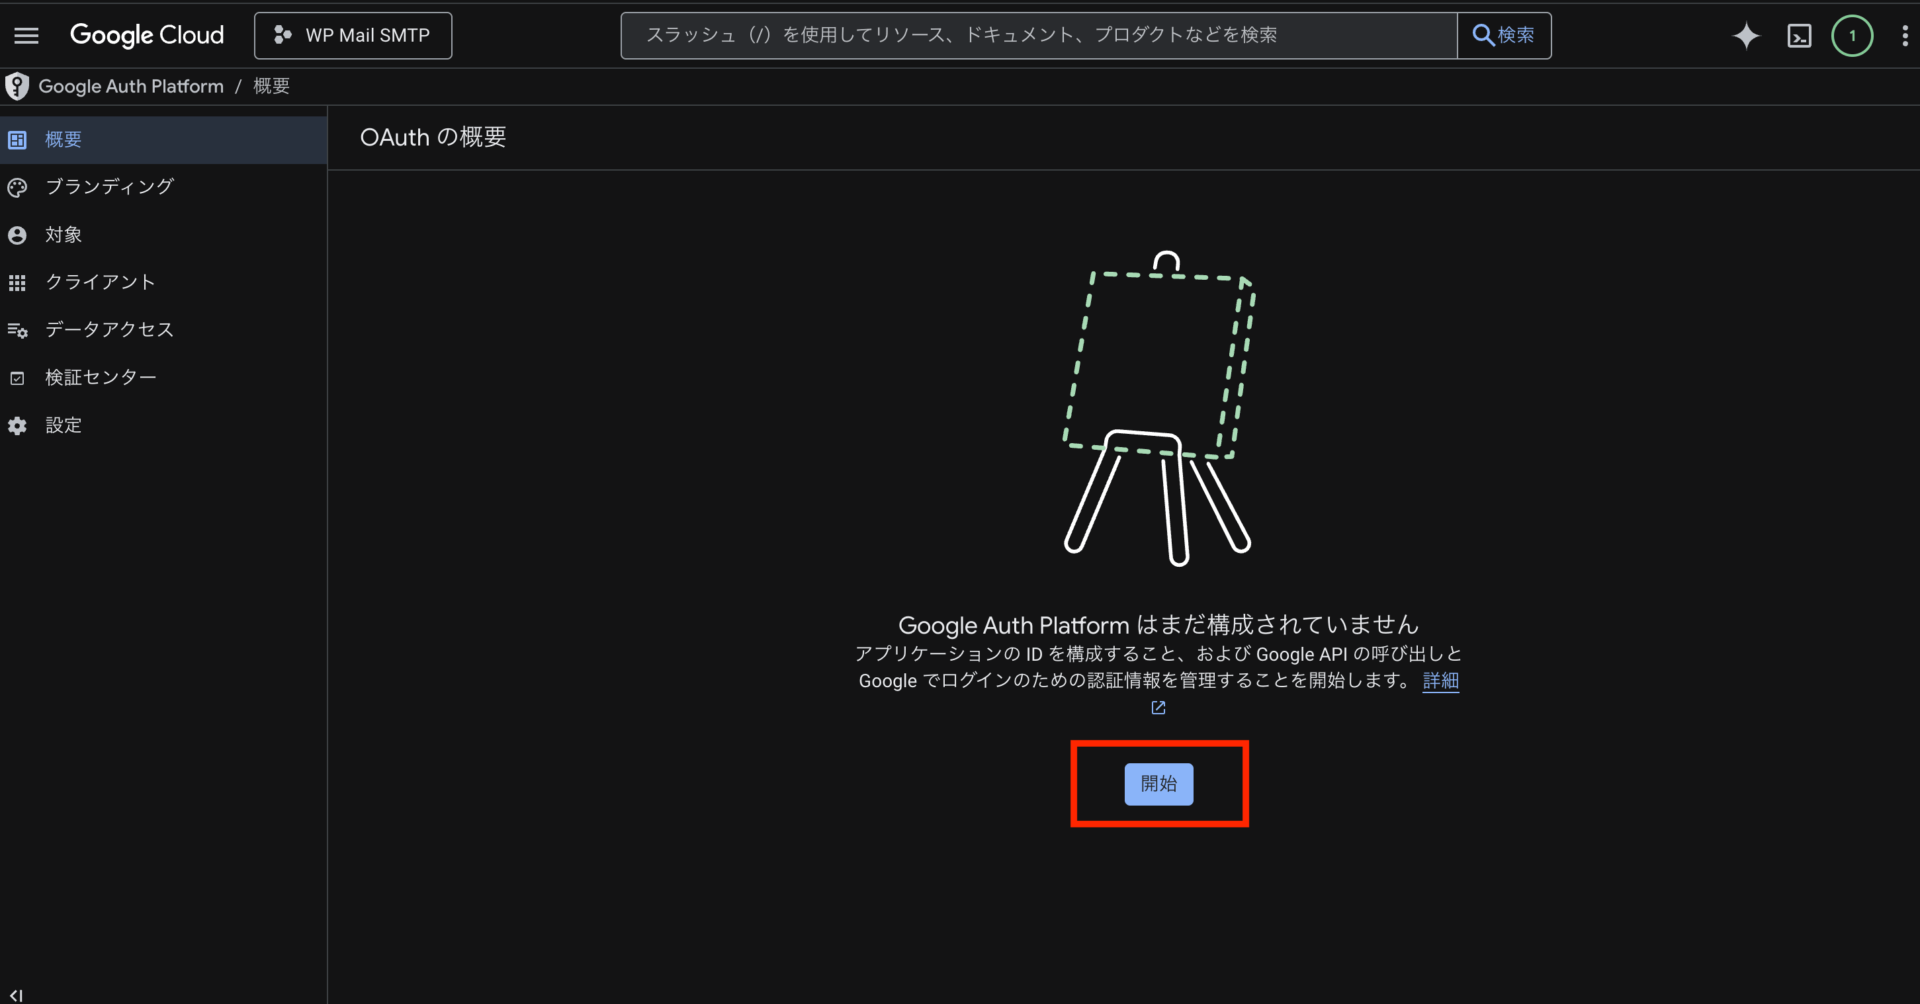Click the Gemini sparkle assistant icon
The width and height of the screenshot is (1920, 1004).
1745,36
